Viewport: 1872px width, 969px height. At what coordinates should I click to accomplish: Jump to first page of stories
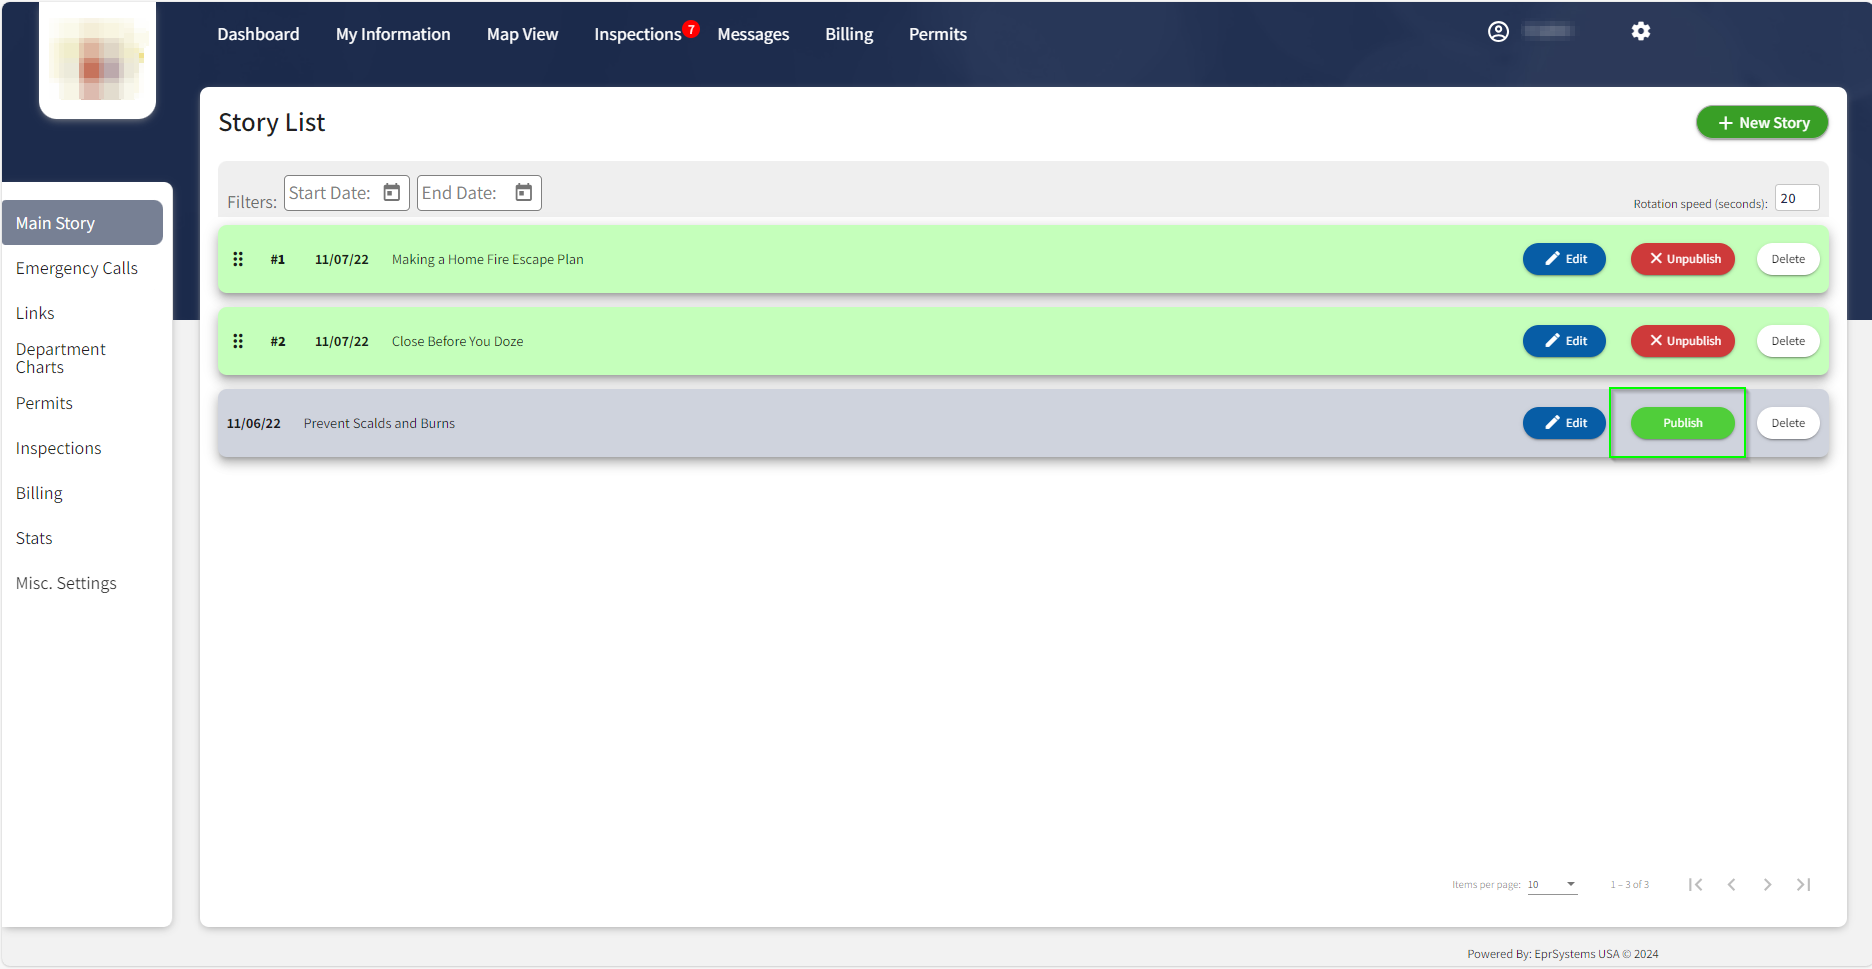pos(1695,884)
